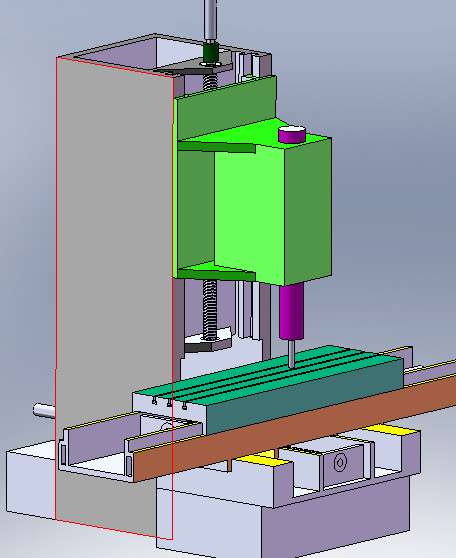The height and width of the screenshot is (558, 456).
Task: Pick the magenta cap on top of the green head
Action: click(x=292, y=134)
